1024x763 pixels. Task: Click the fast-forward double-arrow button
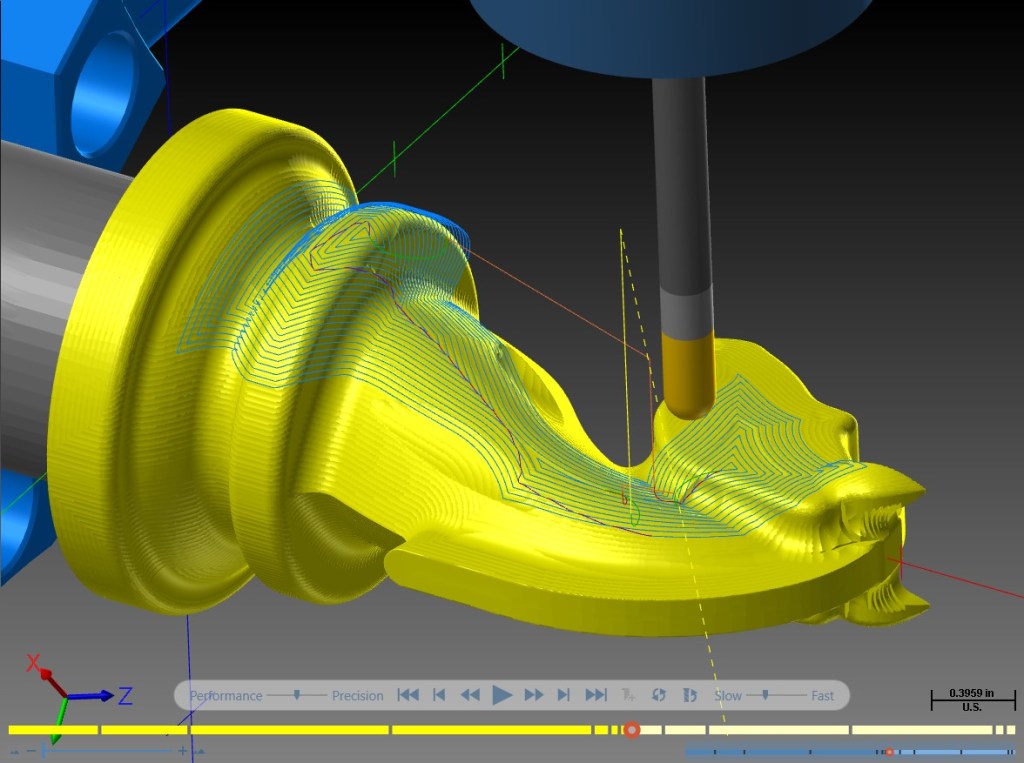pos(534,695)
